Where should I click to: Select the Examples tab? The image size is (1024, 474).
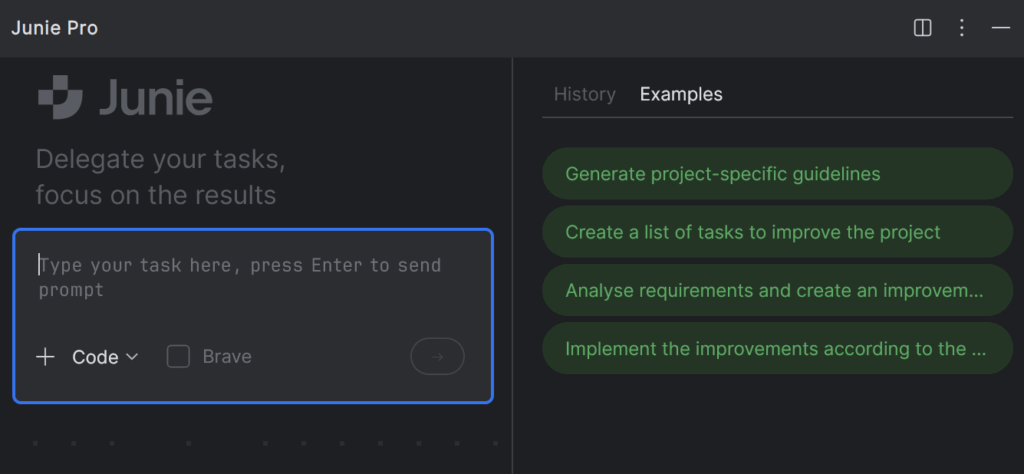pos(681,95)
